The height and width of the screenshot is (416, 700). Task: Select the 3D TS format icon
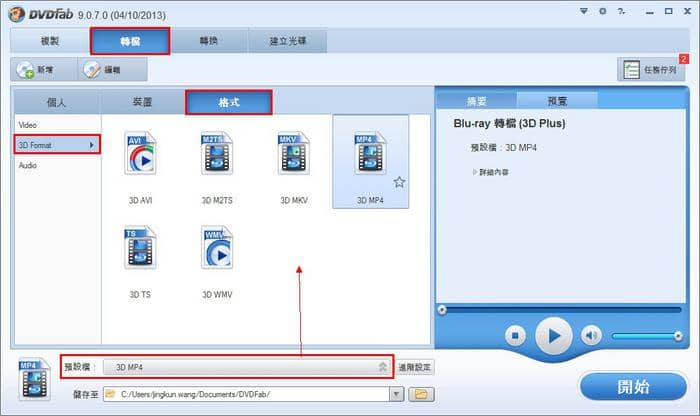coord(140,248)
